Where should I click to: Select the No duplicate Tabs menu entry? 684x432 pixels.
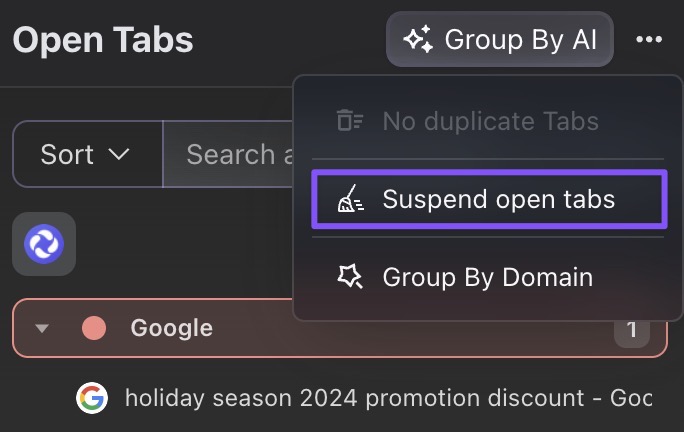click(490, 122)
